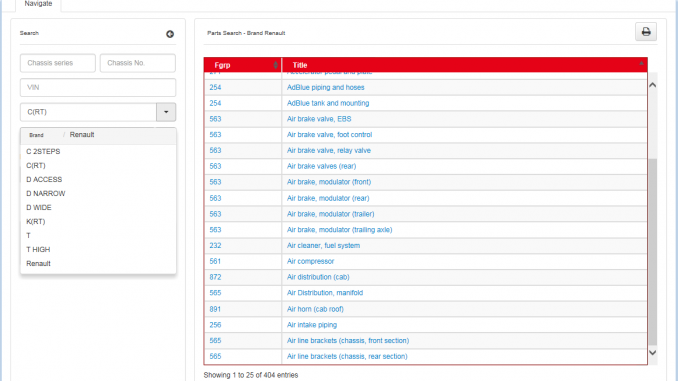Click the parts table scrollbar thumb
The width and height of the screenshot is (678, 381).
(652, 252)
